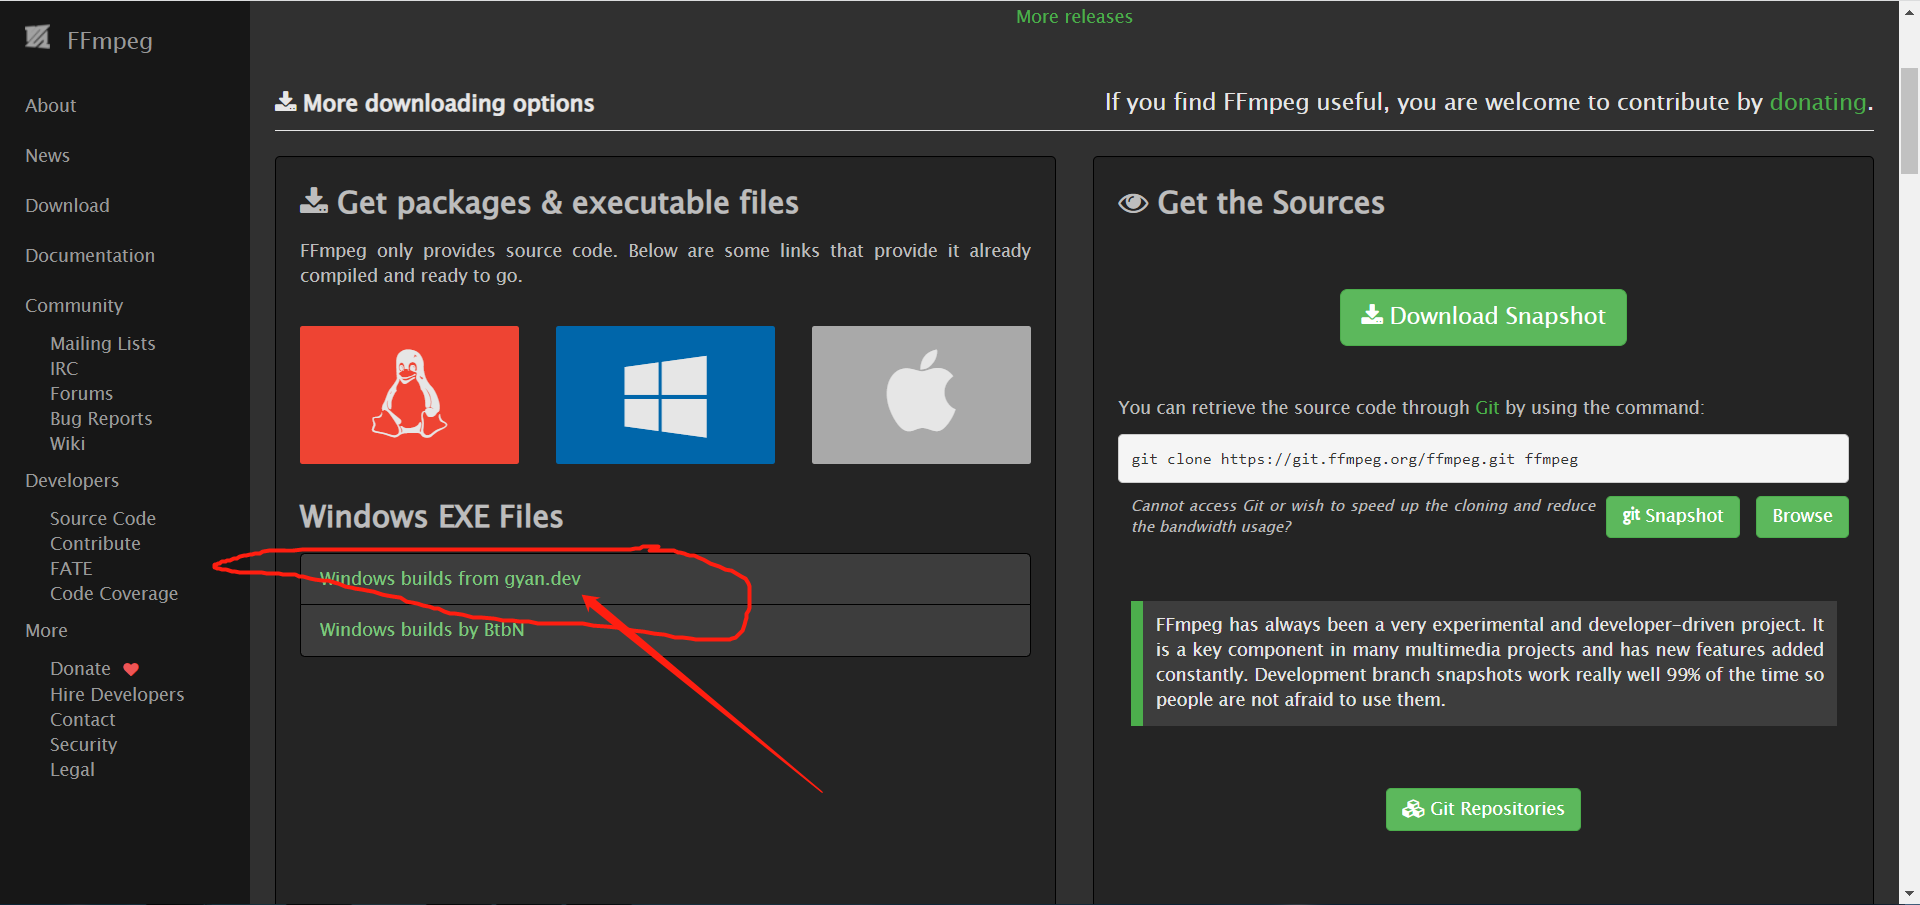Open Hire Developers link

pos(117,694)
